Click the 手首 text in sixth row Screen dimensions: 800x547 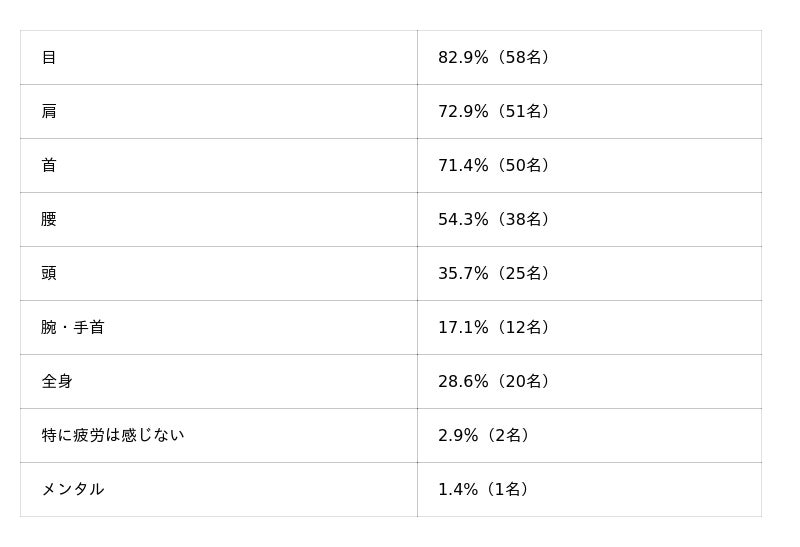pyautogui.click(x=88, y=328)
